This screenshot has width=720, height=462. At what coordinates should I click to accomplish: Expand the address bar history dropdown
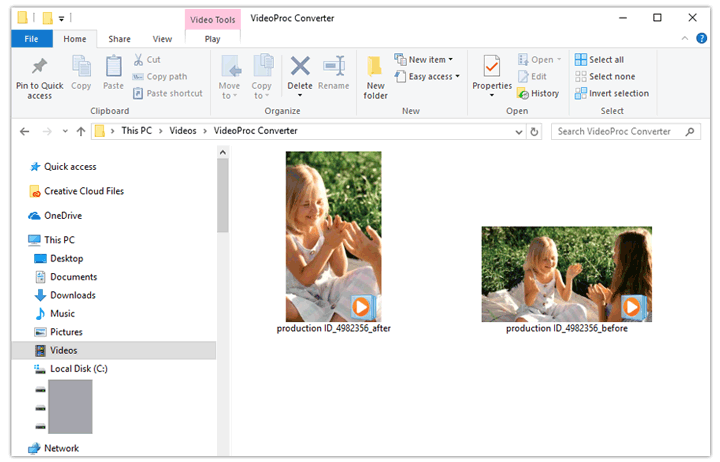[519, 132]
